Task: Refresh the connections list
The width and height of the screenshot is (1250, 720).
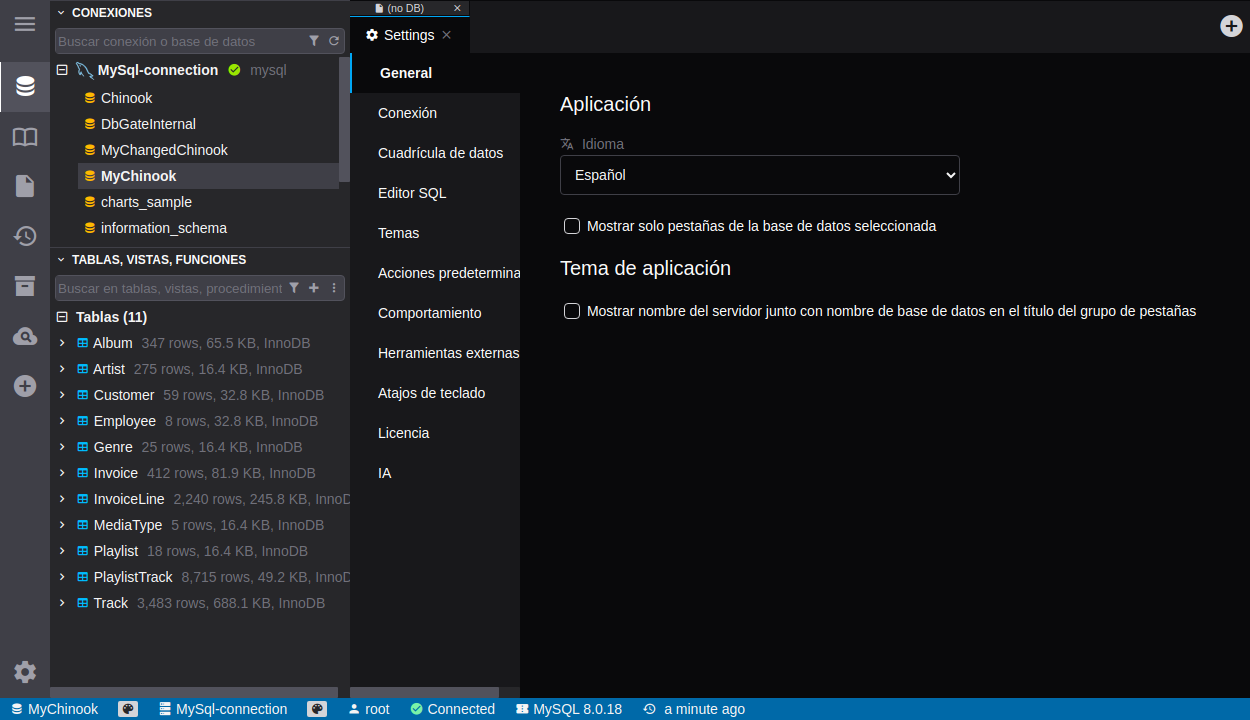Action: [334, 41]
